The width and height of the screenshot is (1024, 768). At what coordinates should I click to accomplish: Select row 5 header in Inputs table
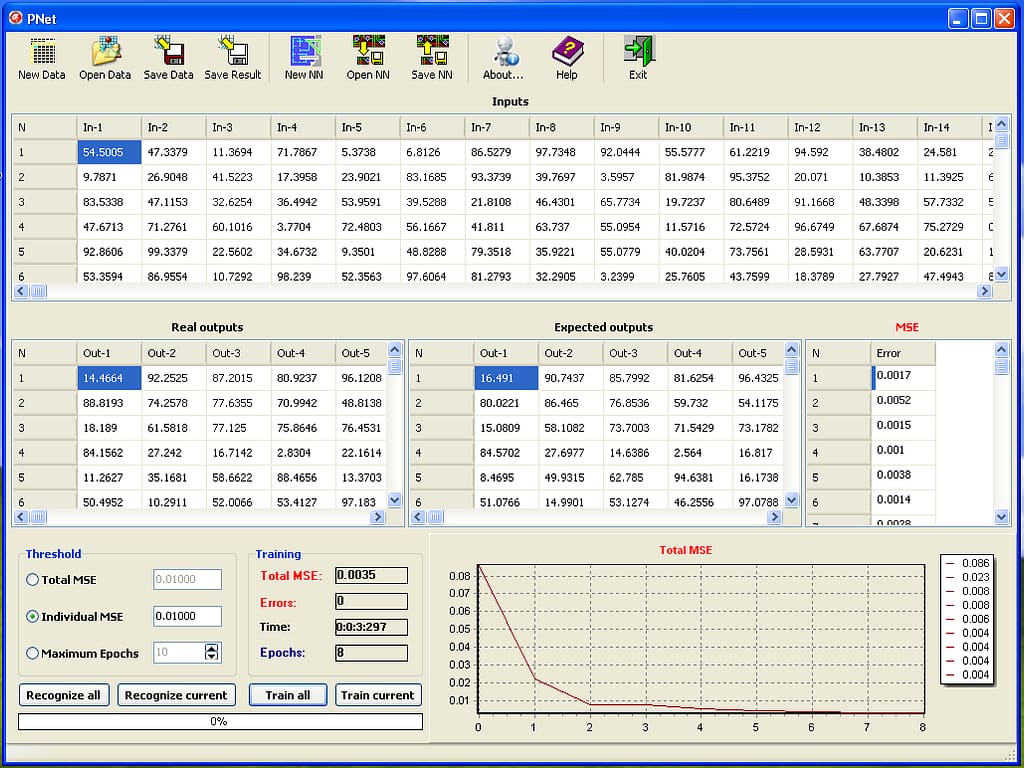(44, 251)
